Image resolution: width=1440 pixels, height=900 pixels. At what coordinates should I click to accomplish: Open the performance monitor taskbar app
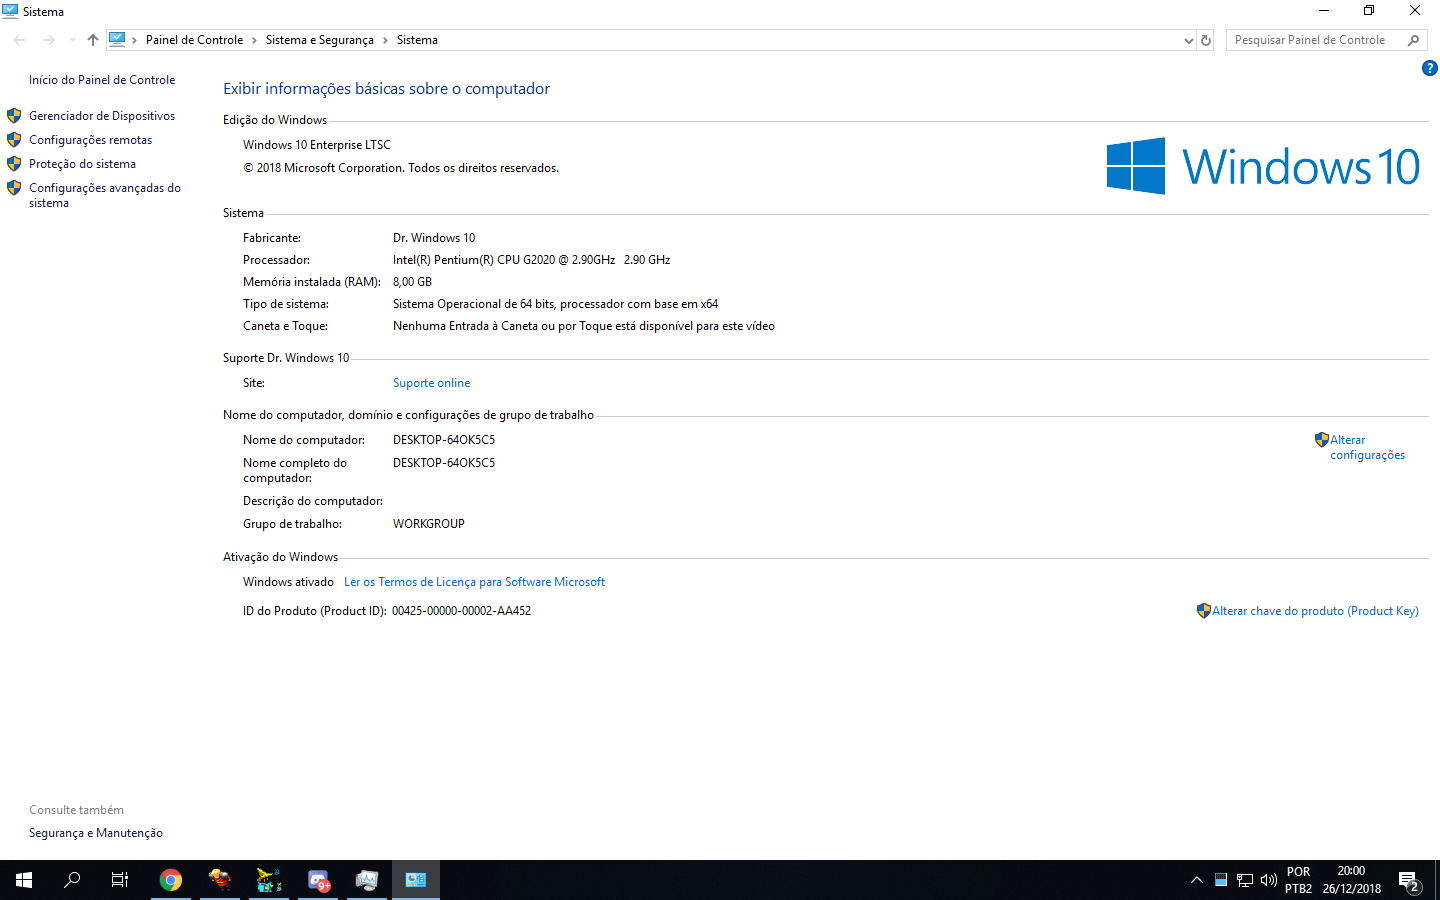[x=367, y=880]
